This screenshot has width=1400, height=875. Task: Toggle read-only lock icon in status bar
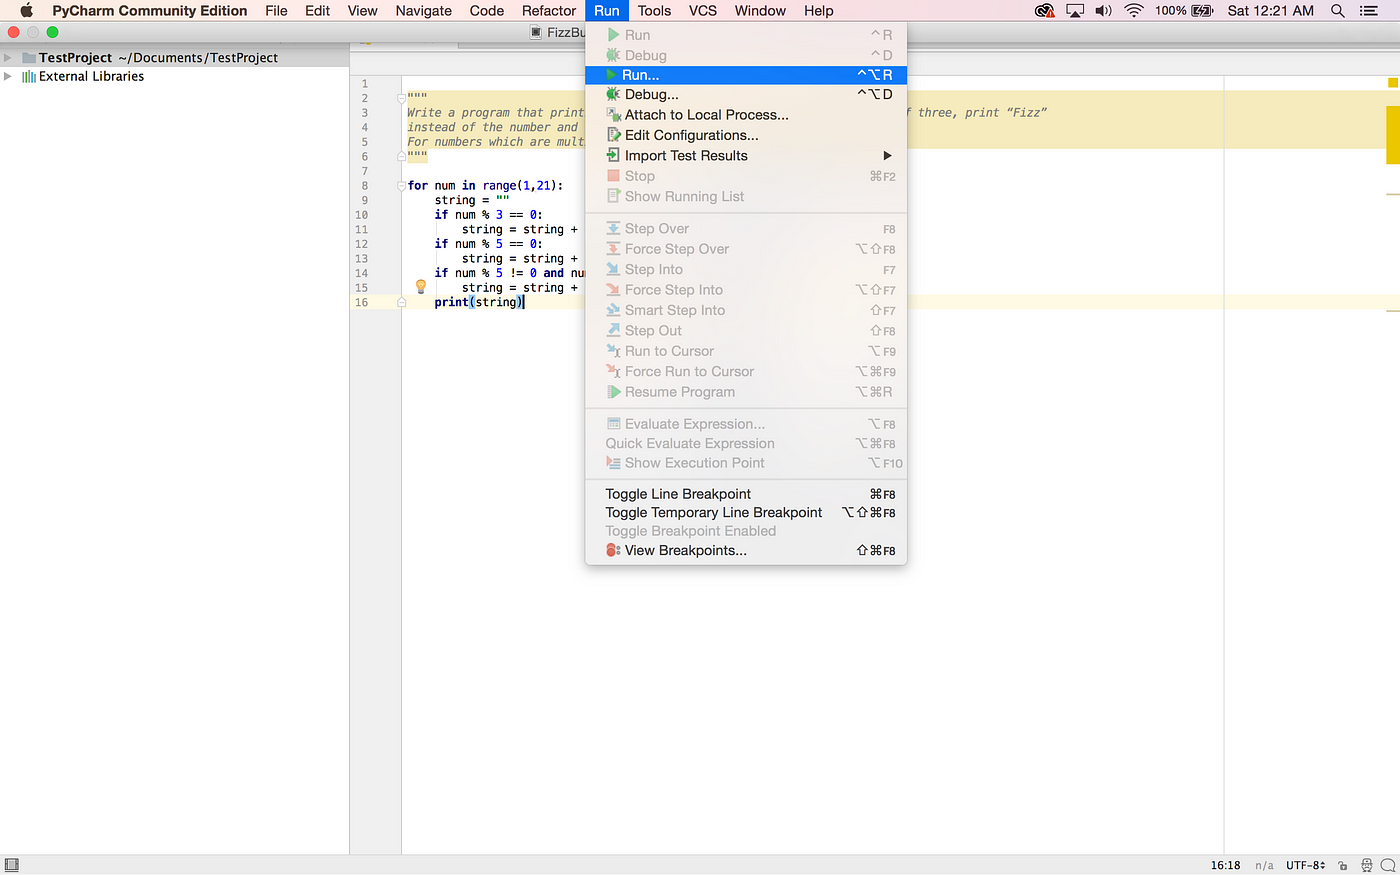(1342, 865)
